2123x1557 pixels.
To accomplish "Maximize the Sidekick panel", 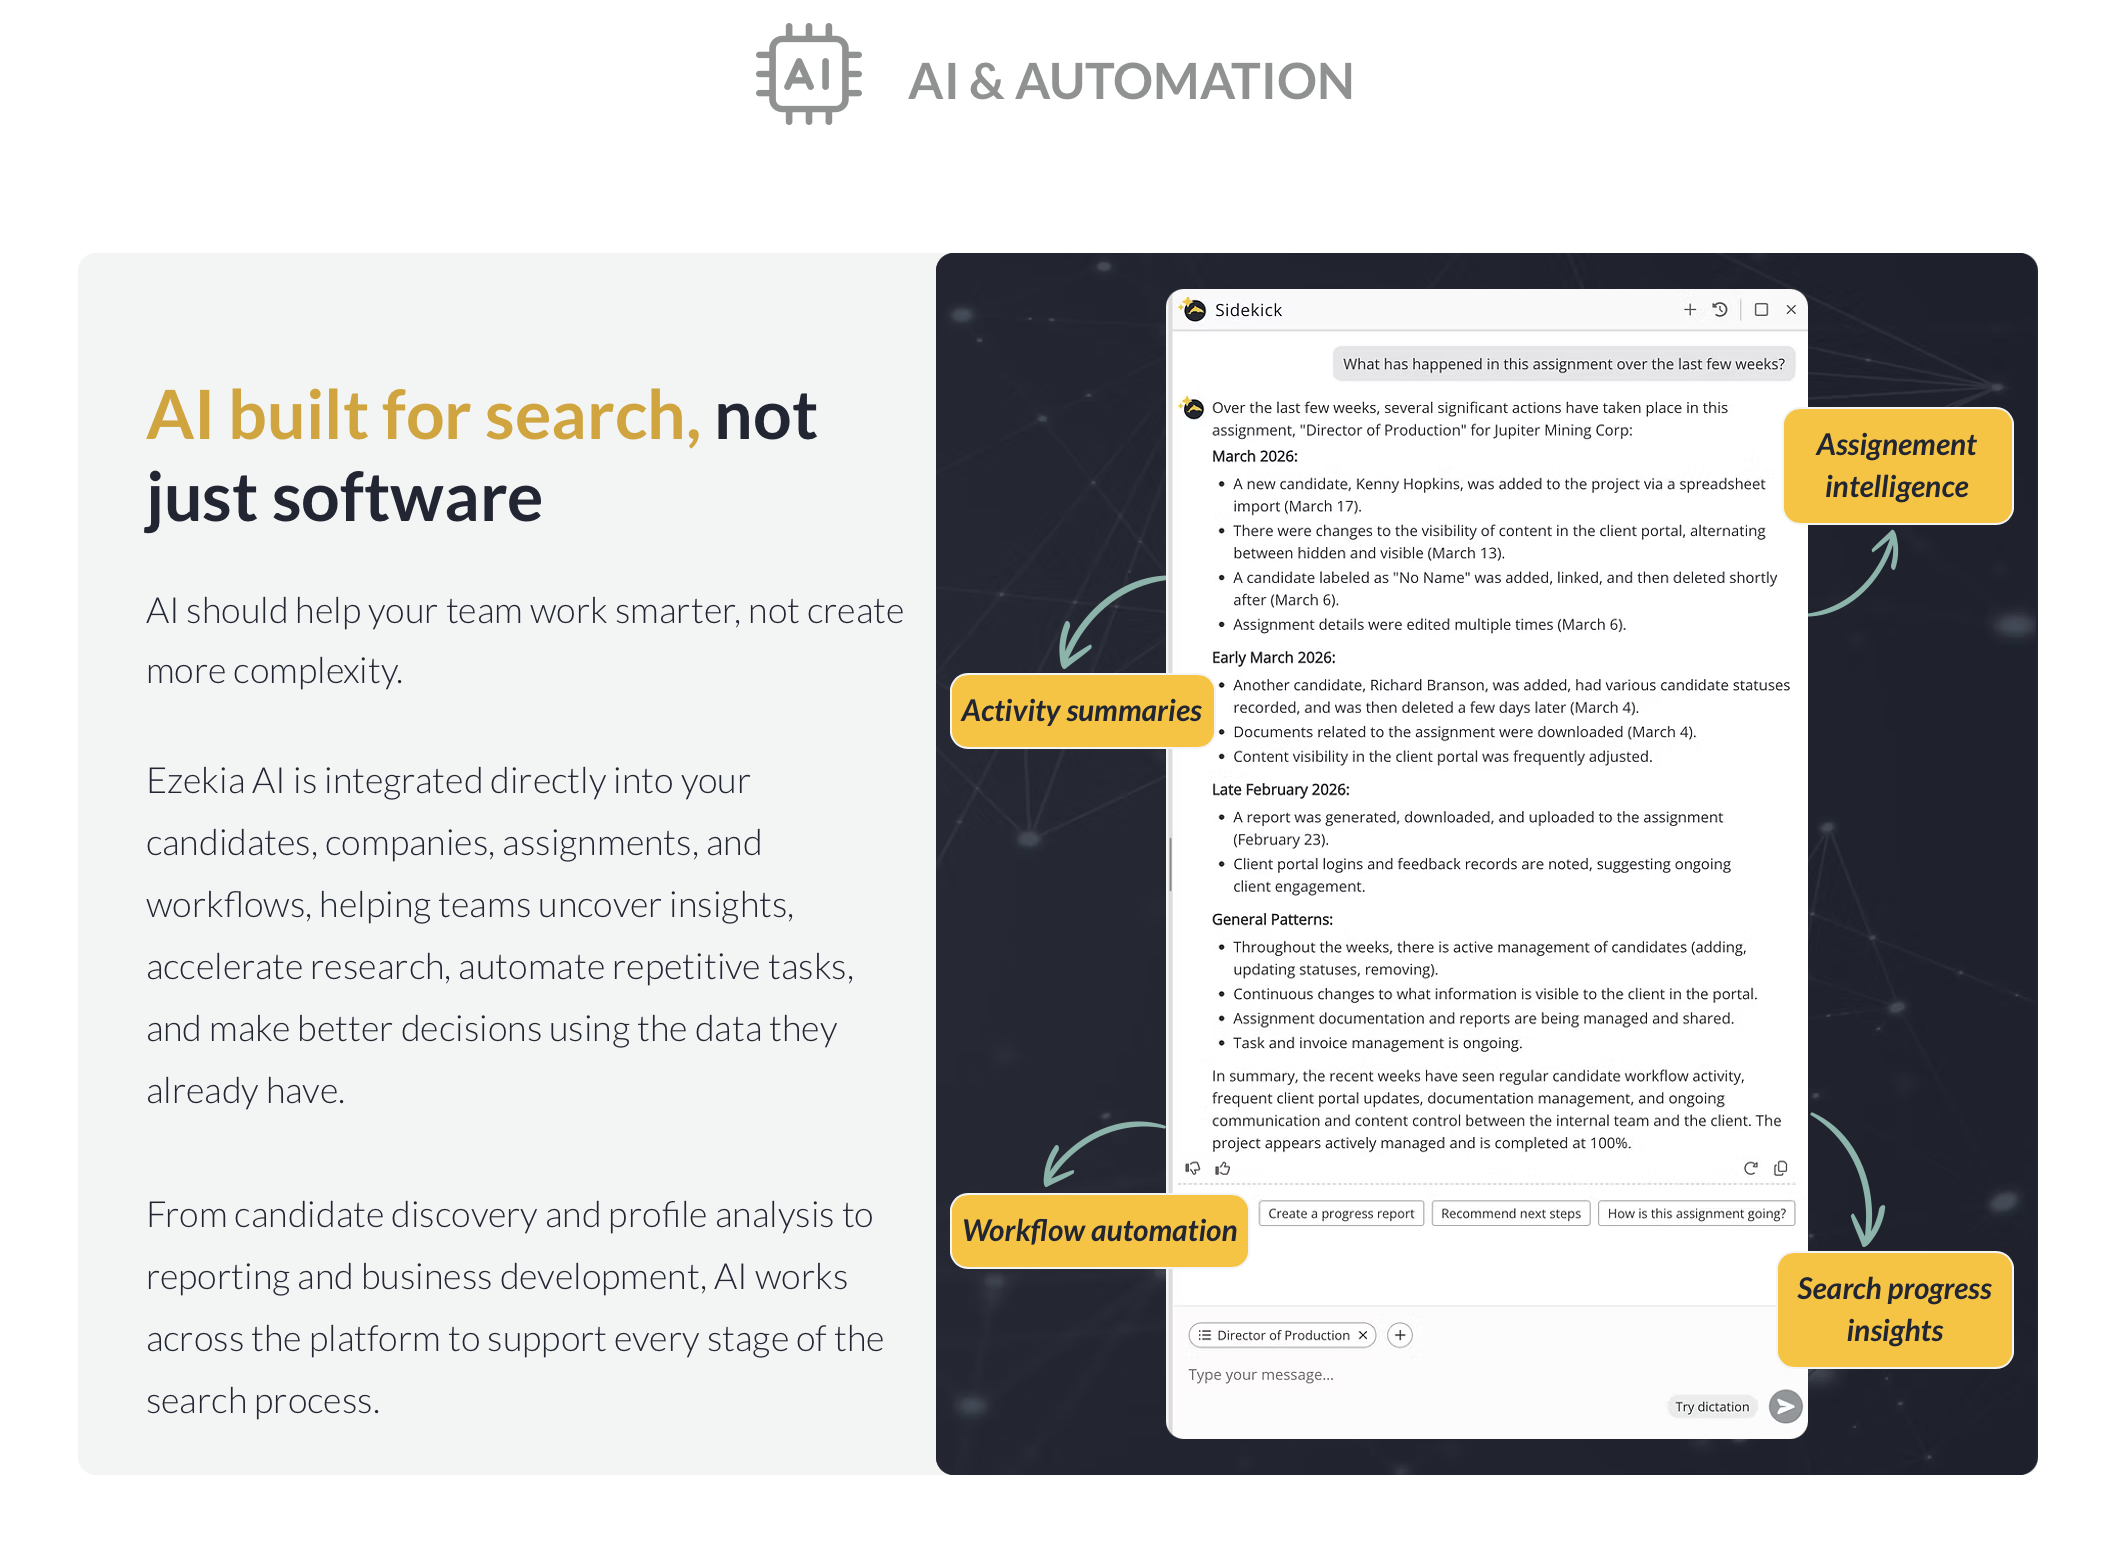I will click(1761, 310).
